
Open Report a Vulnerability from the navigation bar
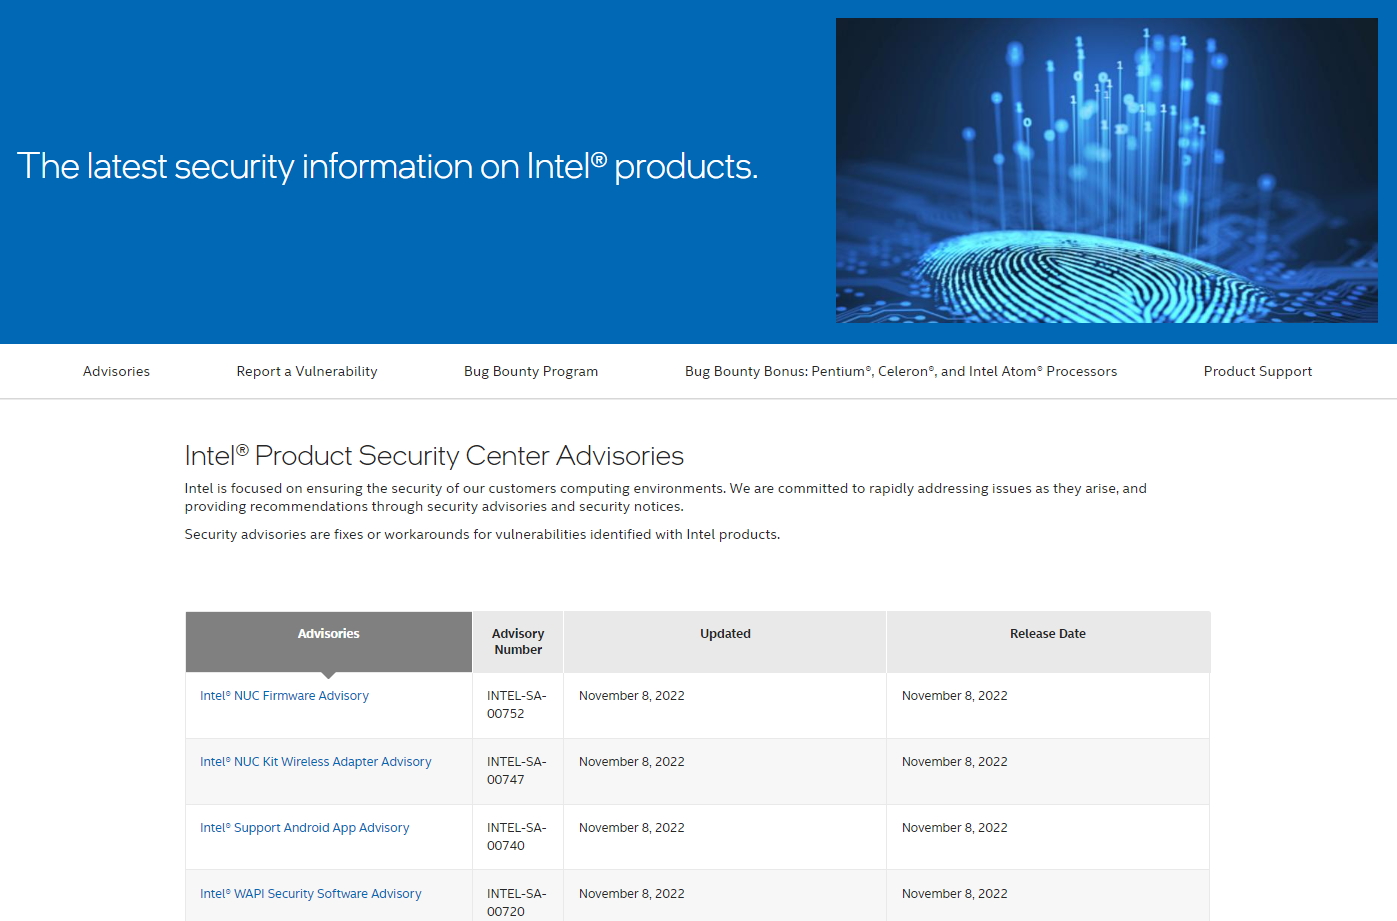[x=306, y=371]
